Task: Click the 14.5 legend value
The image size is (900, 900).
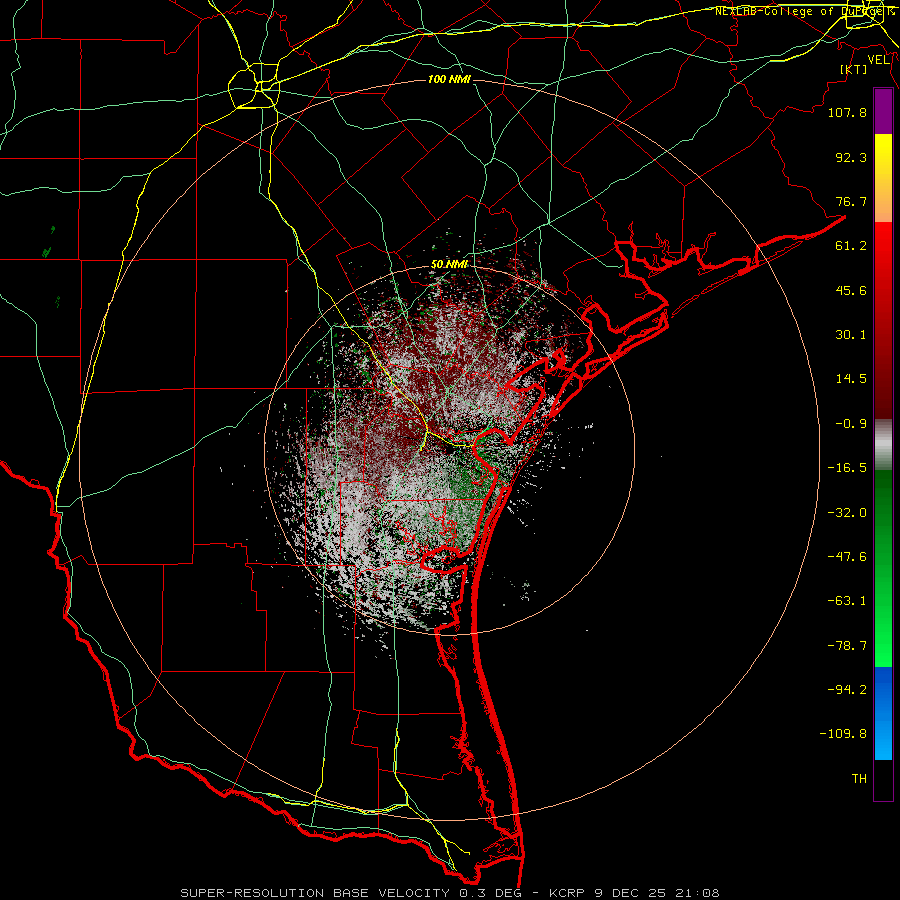Action: click(x=851, y=379)
